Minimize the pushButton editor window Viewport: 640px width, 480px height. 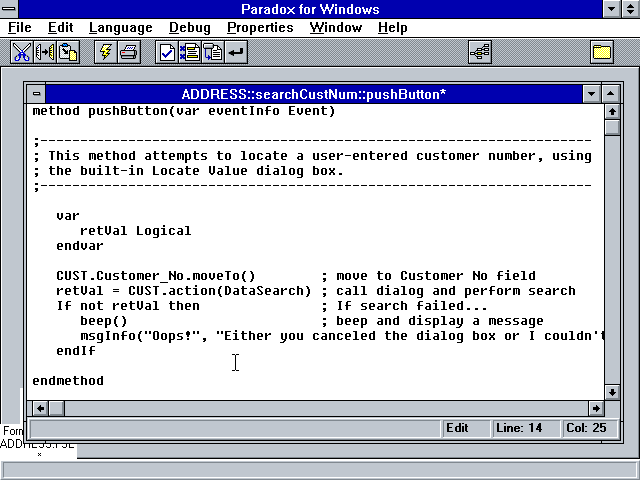click(591, 94)
